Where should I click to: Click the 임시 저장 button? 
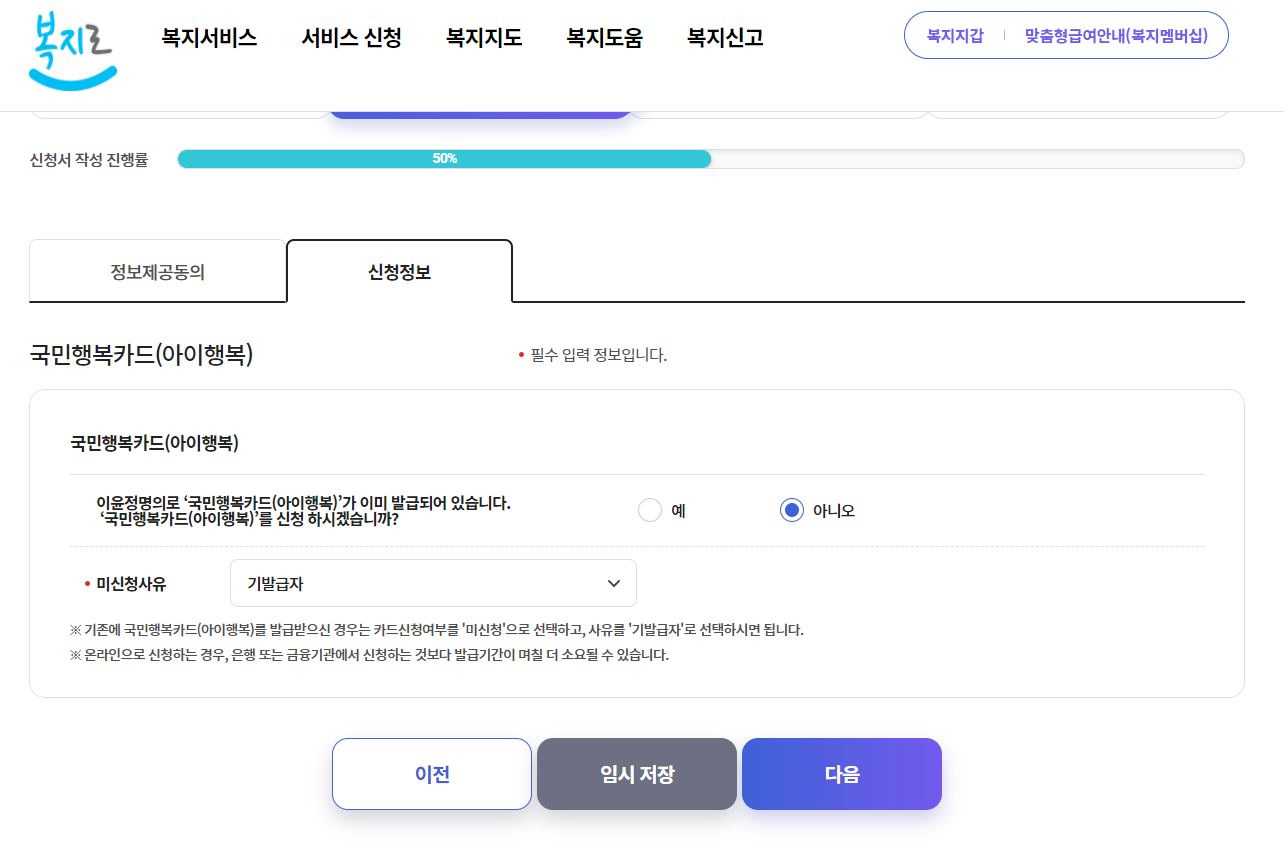(637, 774)
